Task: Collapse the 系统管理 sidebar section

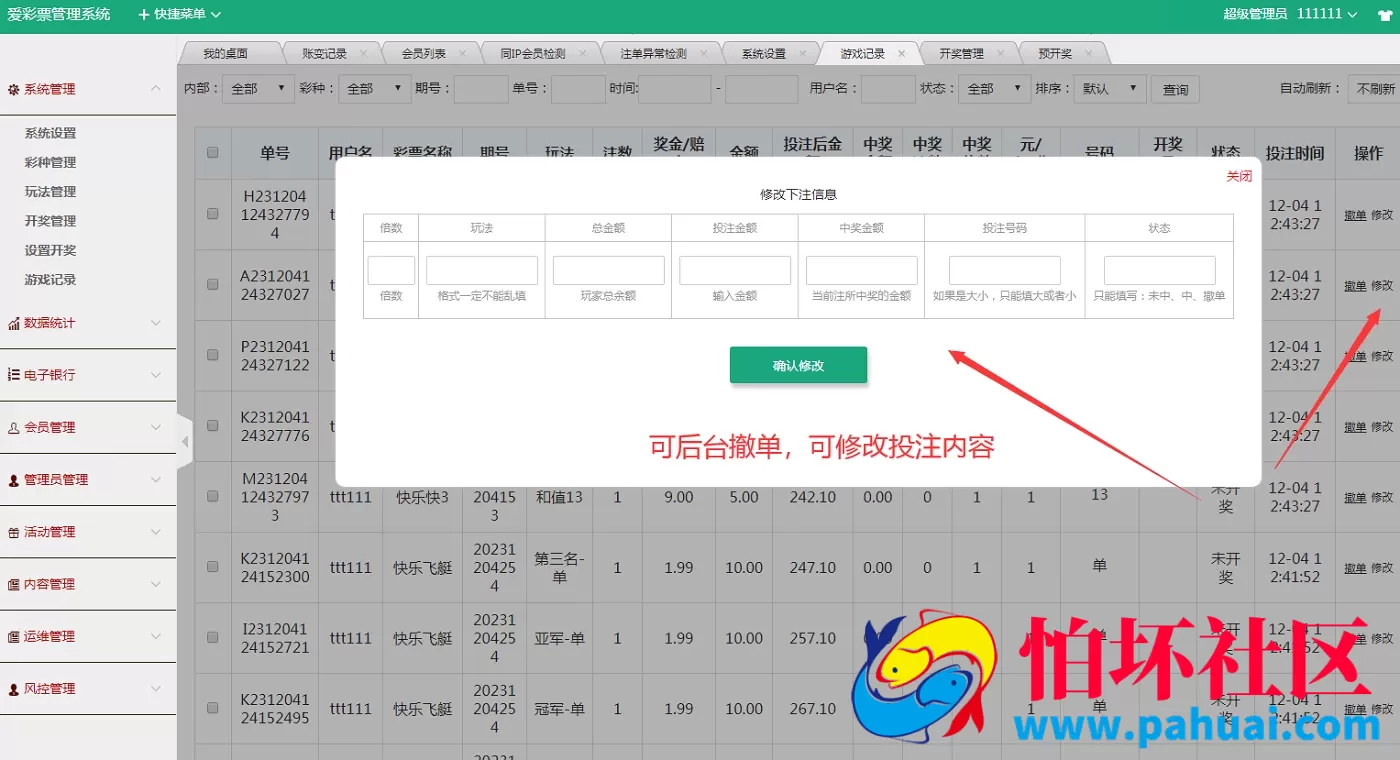Action: 87,89
